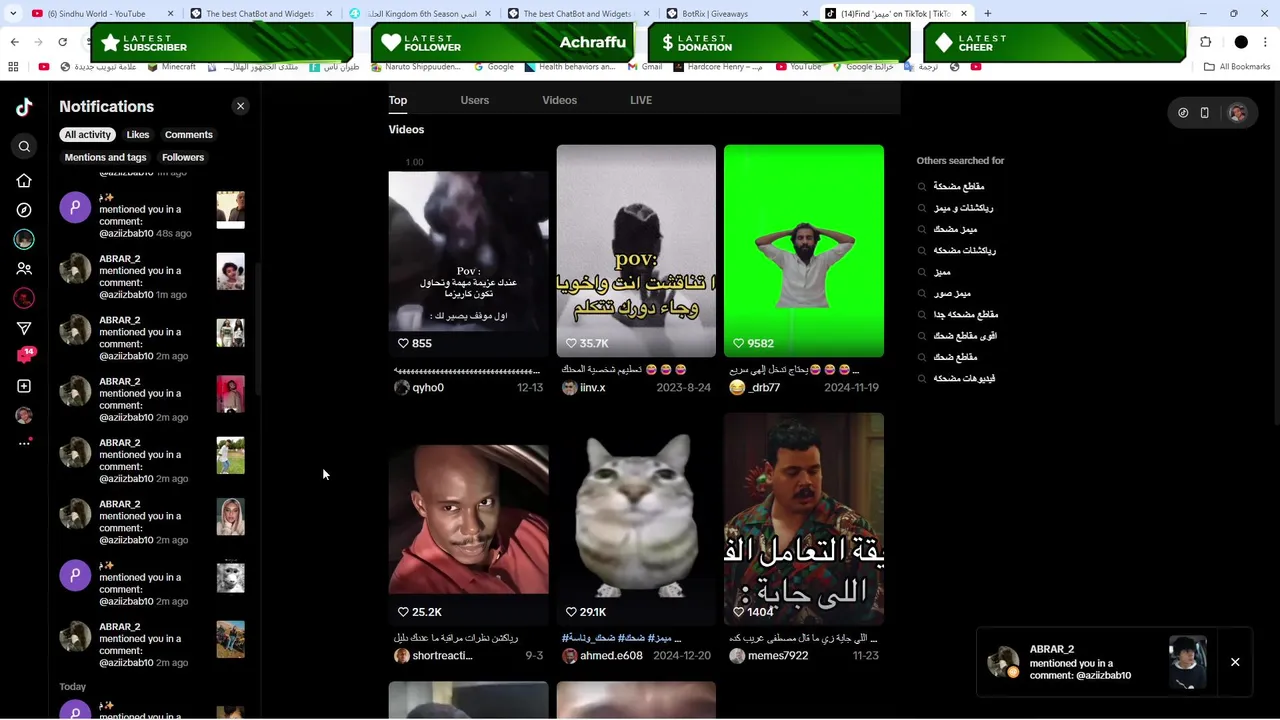
Task: Open the Minecraft bookmark
Action: tap(172, 67)
